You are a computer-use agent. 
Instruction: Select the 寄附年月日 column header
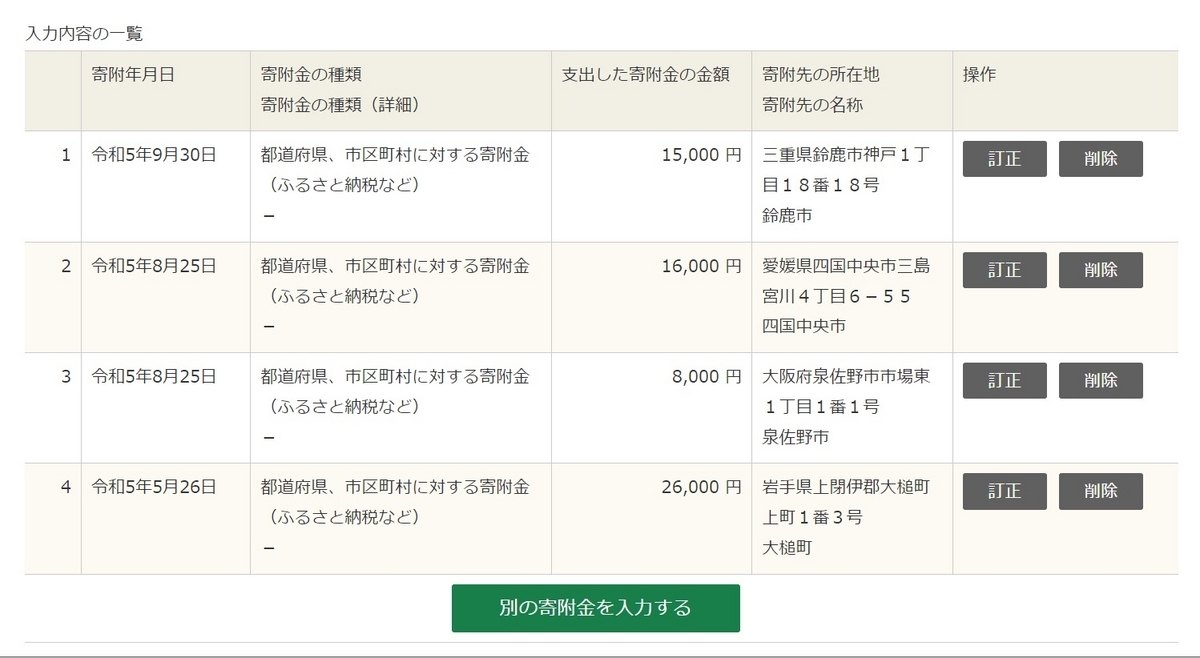tap(133, 75)
